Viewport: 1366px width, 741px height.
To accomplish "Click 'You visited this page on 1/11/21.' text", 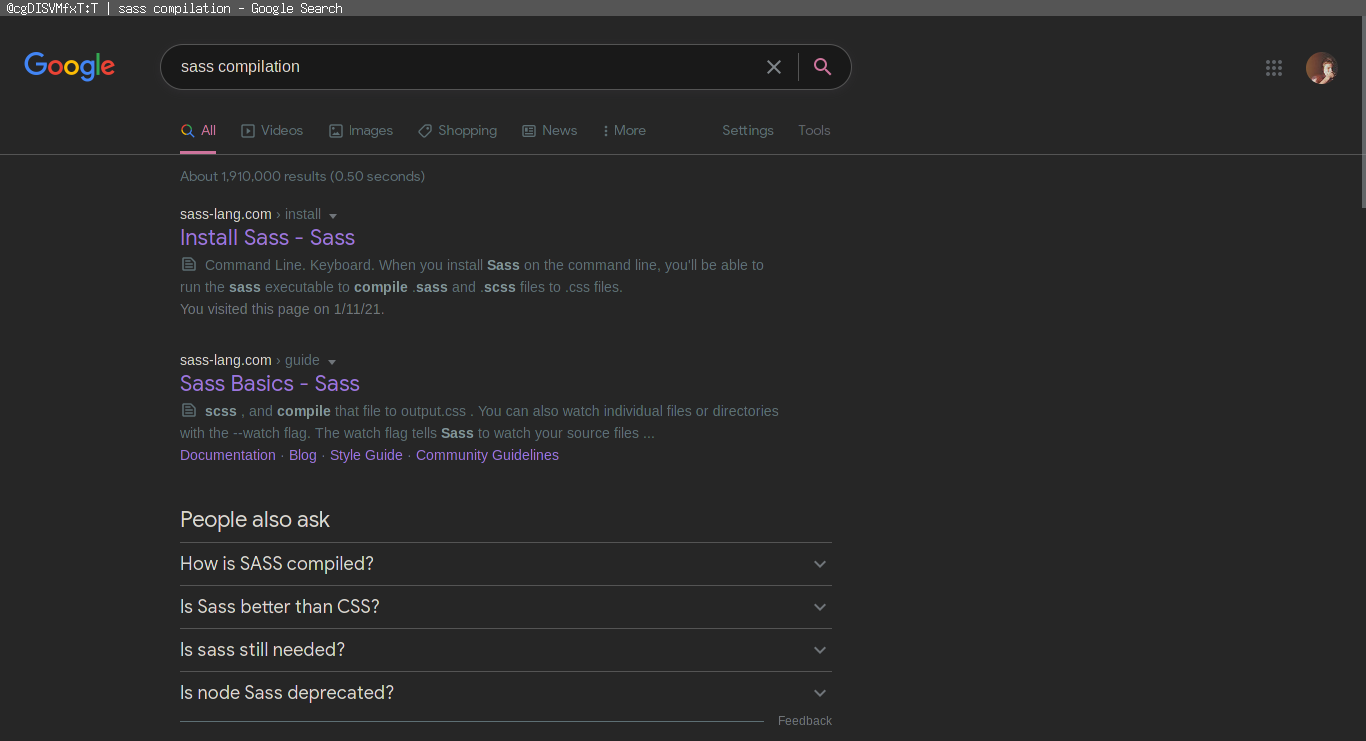I will coord(282,309).
